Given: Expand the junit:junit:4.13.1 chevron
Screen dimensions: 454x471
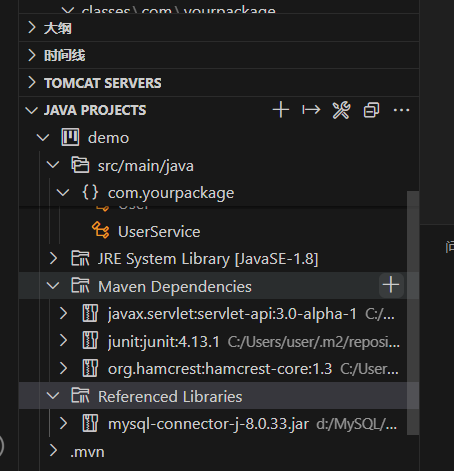Looking at the screenshot, I should (x=63, y=341).
